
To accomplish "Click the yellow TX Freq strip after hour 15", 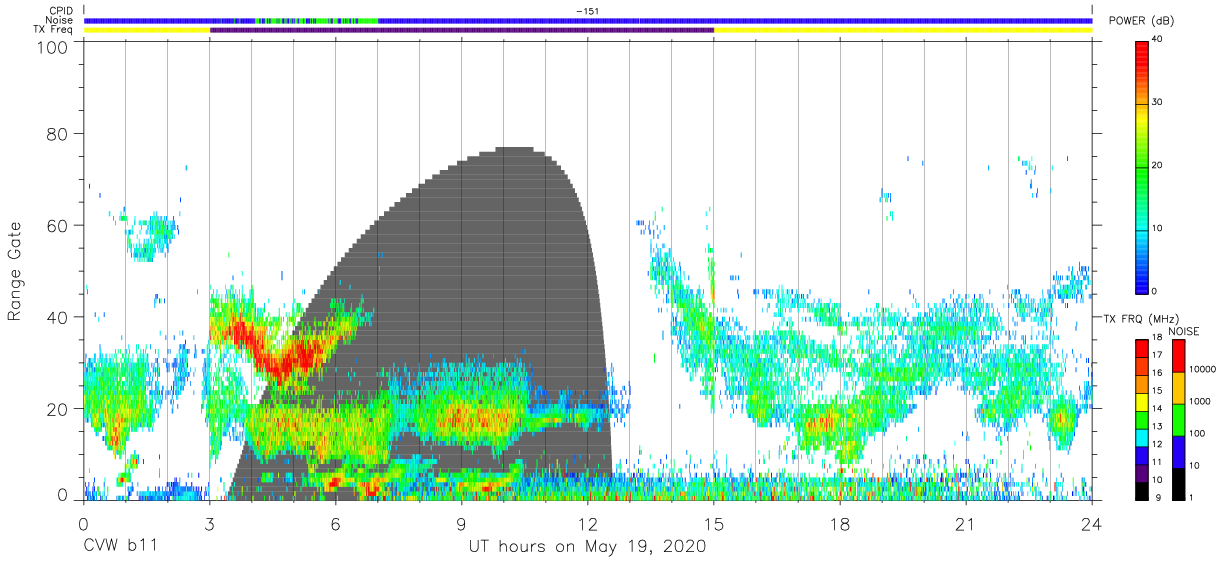I will coord(903,30).
